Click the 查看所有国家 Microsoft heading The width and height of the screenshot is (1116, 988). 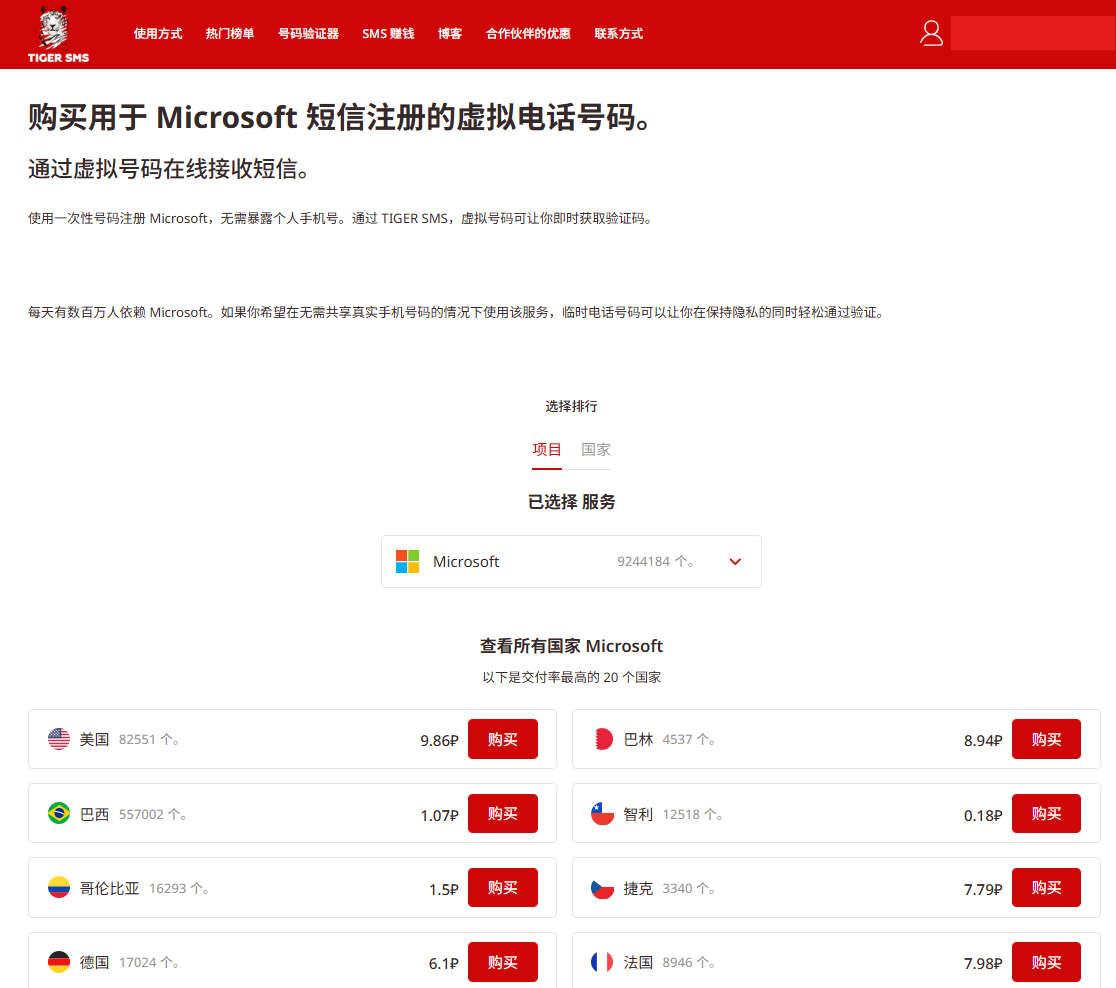[572, 646]
